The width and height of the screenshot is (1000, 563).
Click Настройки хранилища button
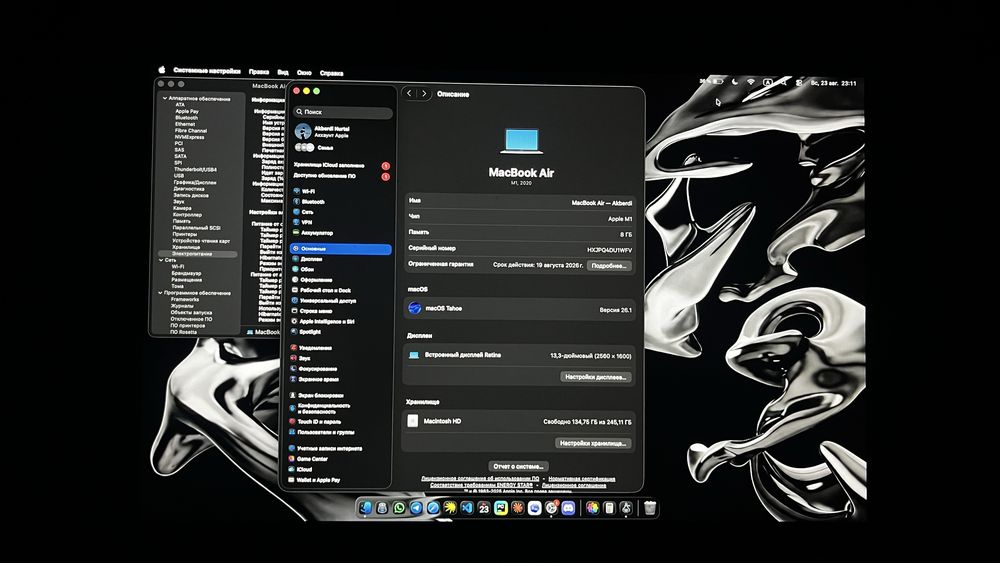(592, 442)
